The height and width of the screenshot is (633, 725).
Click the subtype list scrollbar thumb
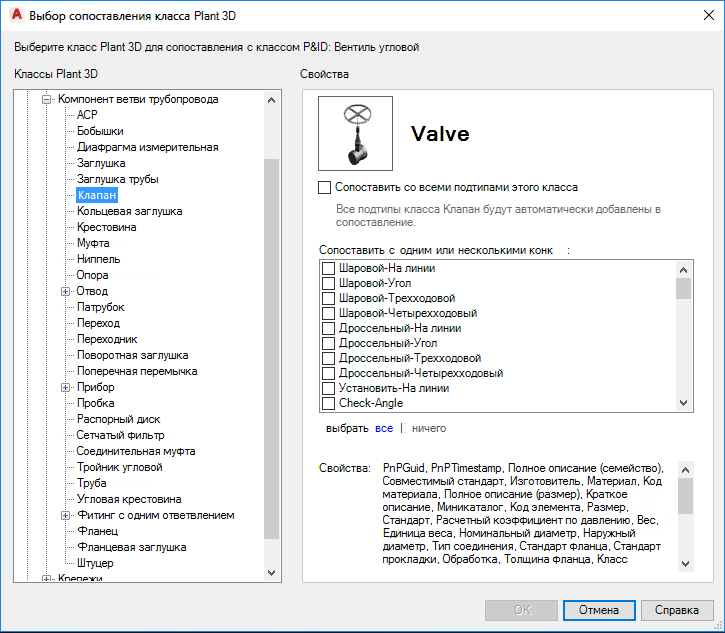click(683, 289)
